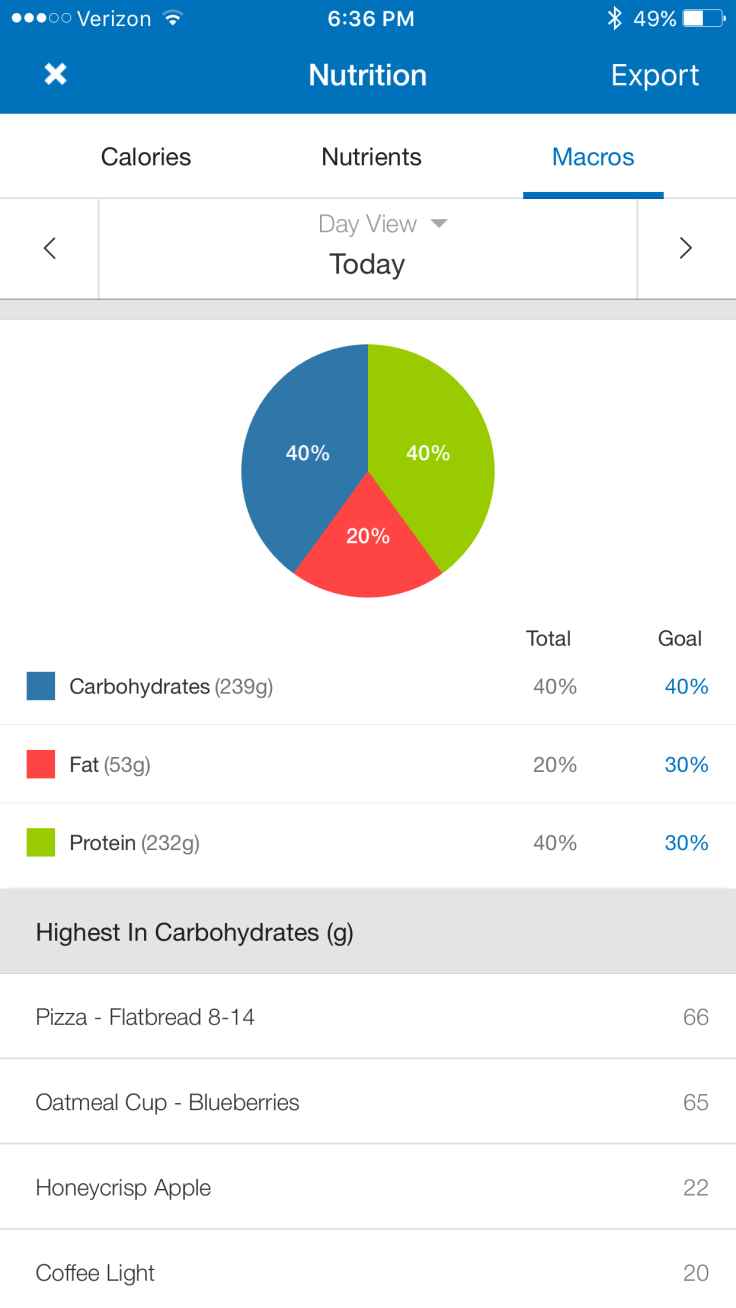Open the Pizza - Flatbread 8-14 entry

[368, 1017]
